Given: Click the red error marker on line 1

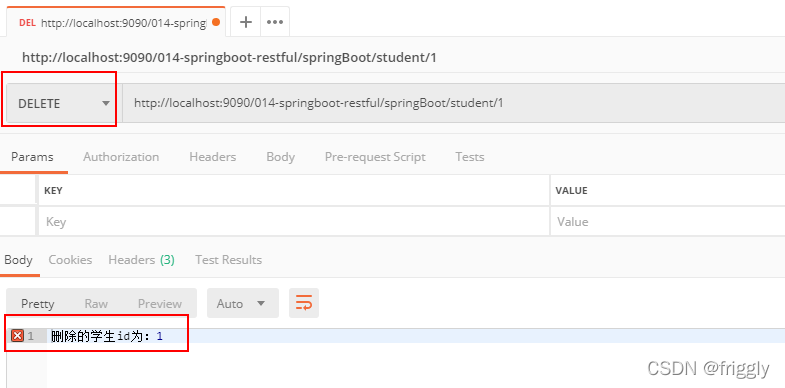Looking at the screenshot, I should [18, 336].
